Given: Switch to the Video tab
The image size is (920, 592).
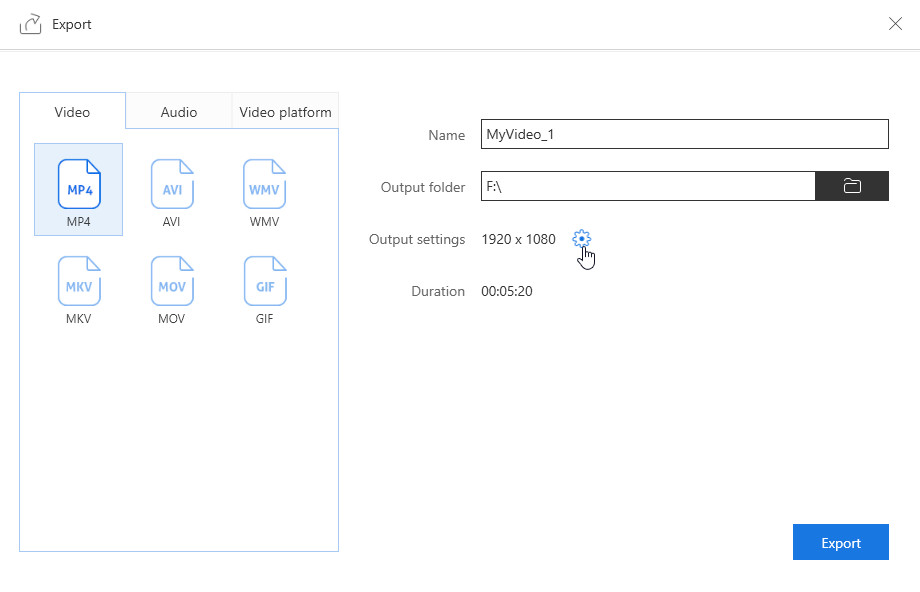Looking at the screenshot, I should (x=72, y=112).
